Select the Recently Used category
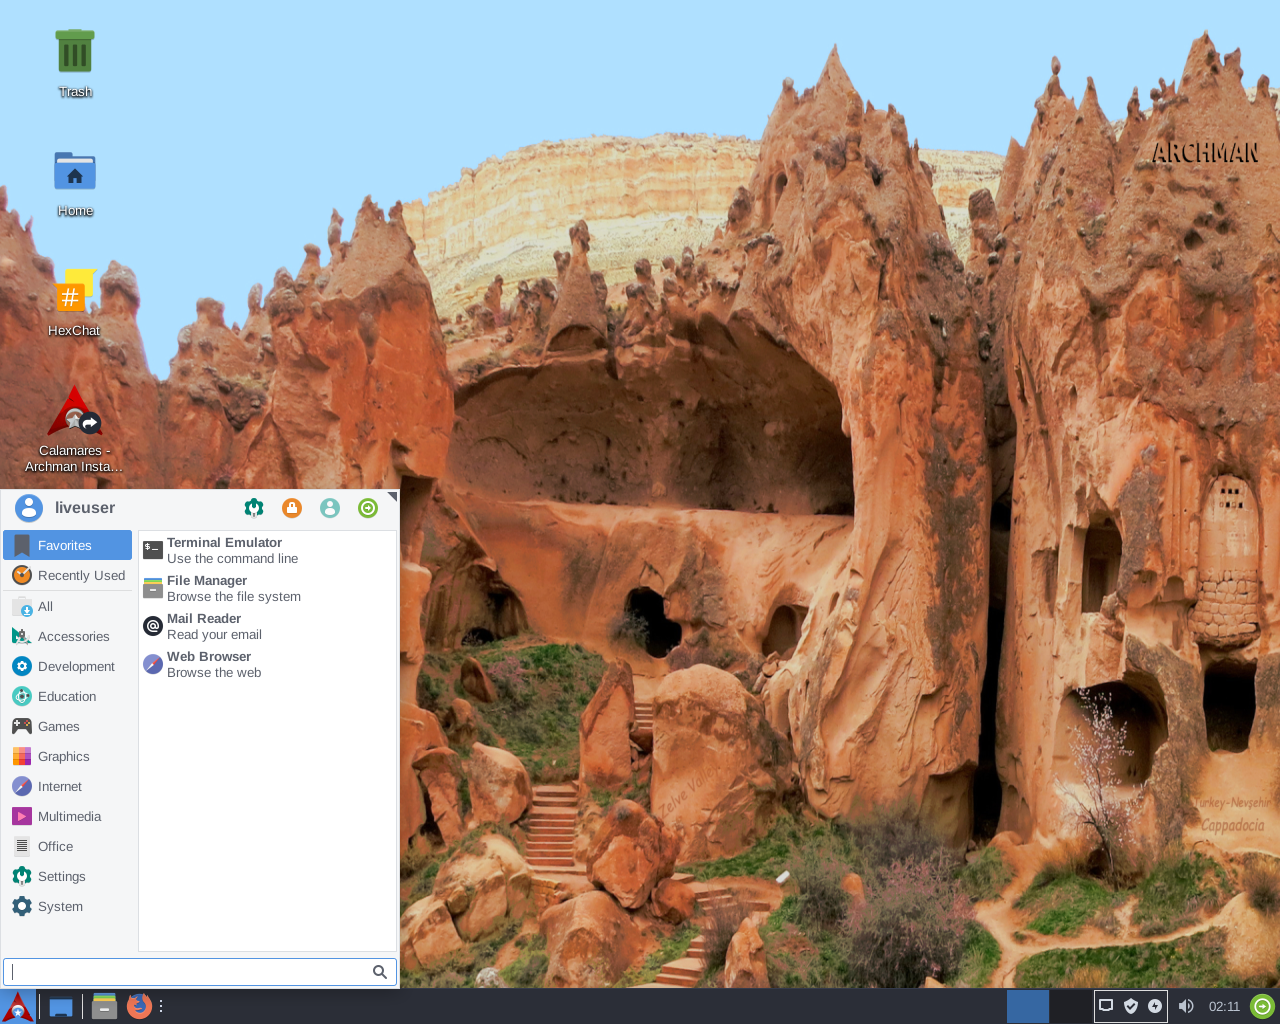 (x=68, y=575)
